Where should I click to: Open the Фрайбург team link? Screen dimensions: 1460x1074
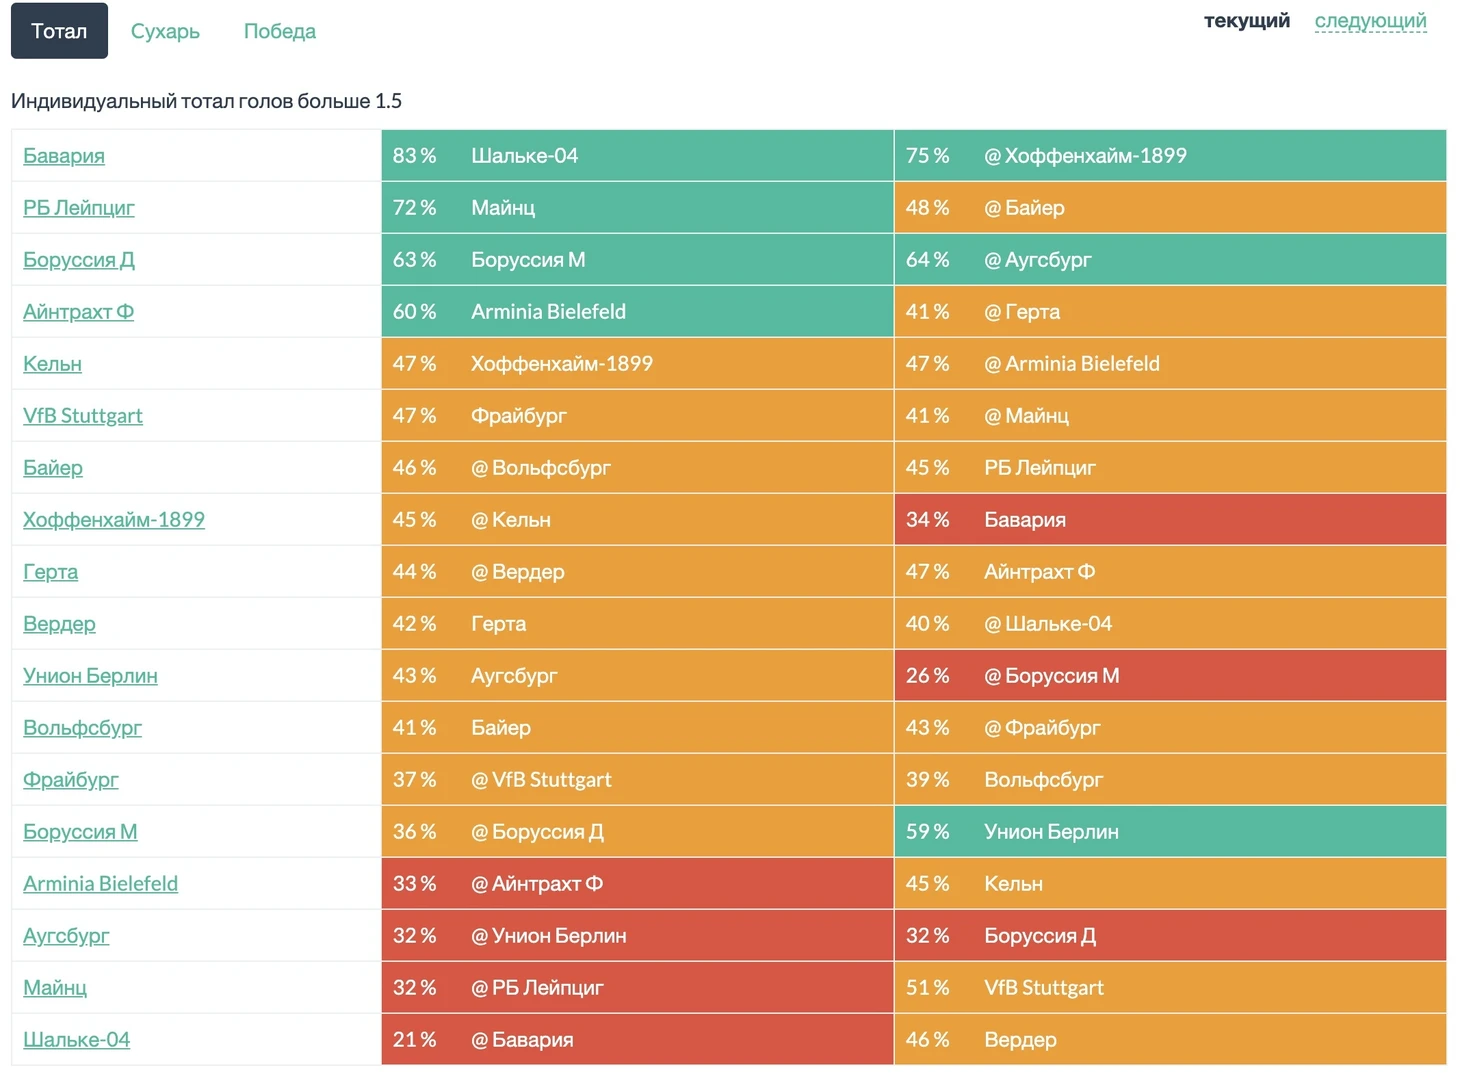(71, 780)
